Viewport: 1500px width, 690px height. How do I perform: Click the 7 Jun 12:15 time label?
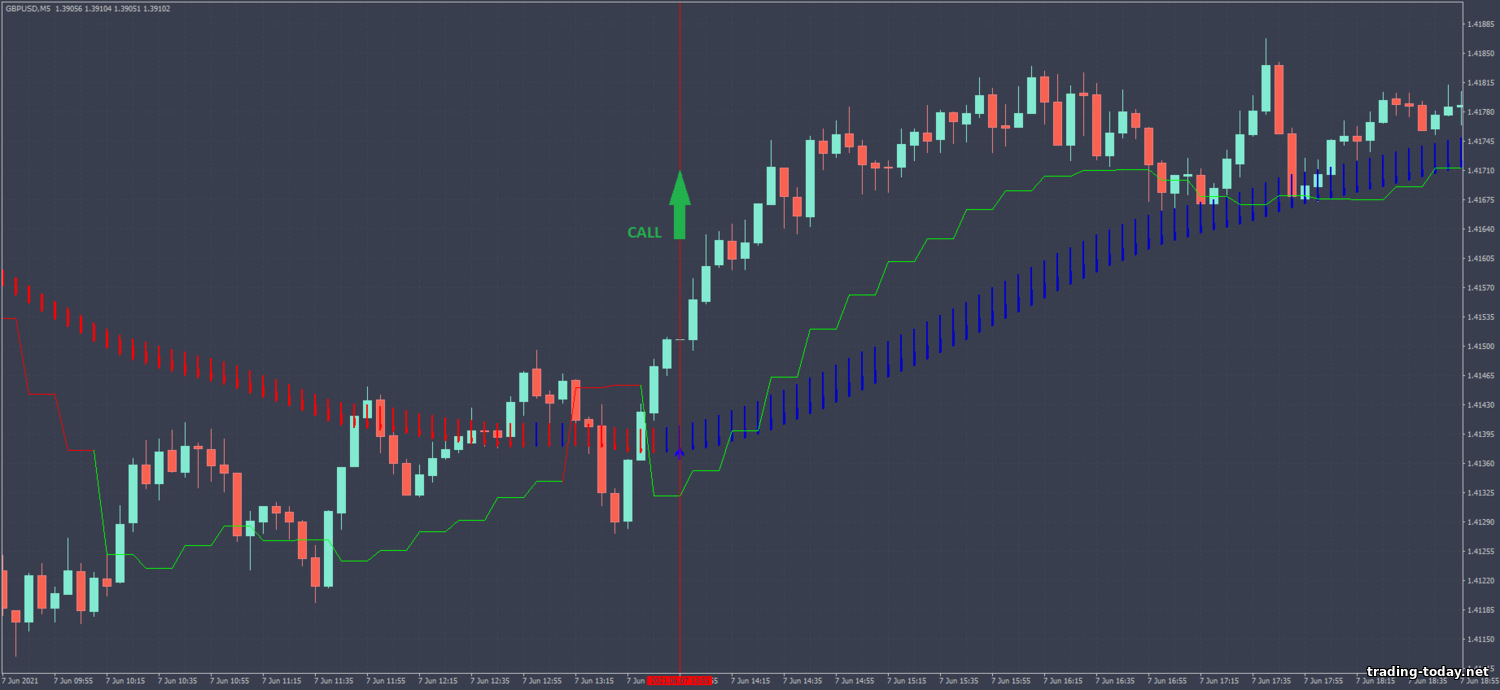(437, 681)
